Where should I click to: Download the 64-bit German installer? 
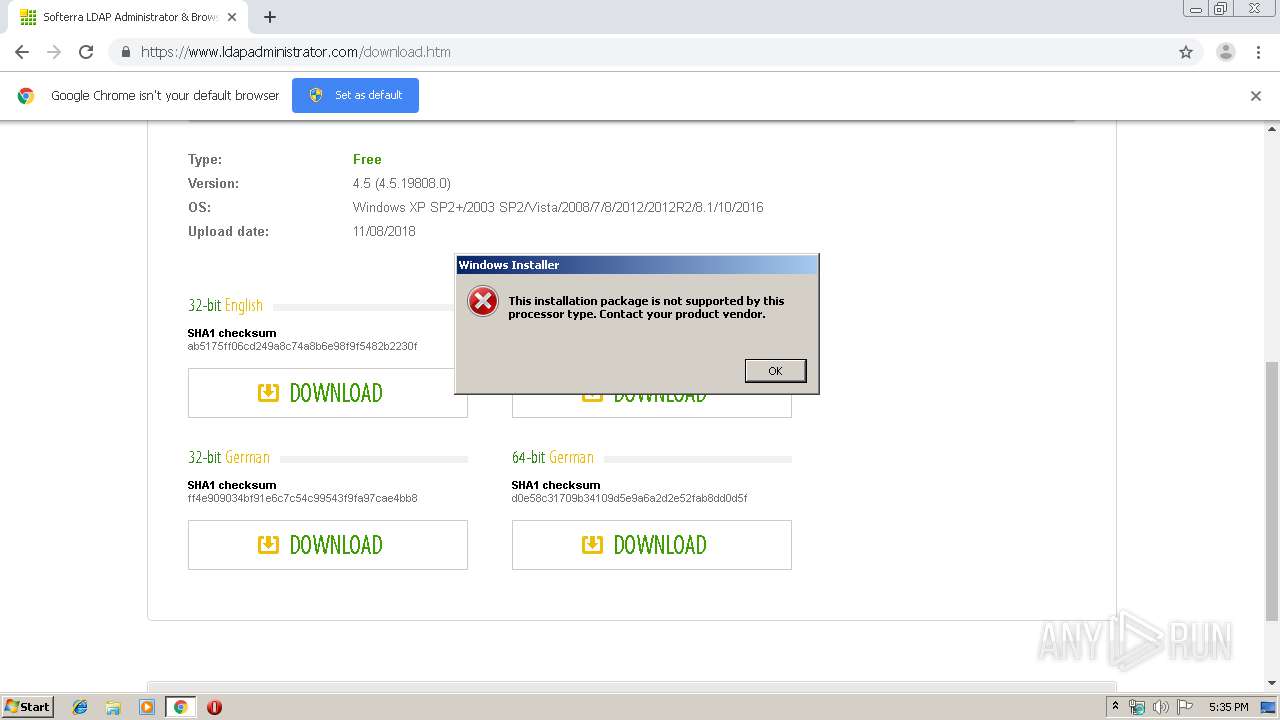(x=652, y=545)
